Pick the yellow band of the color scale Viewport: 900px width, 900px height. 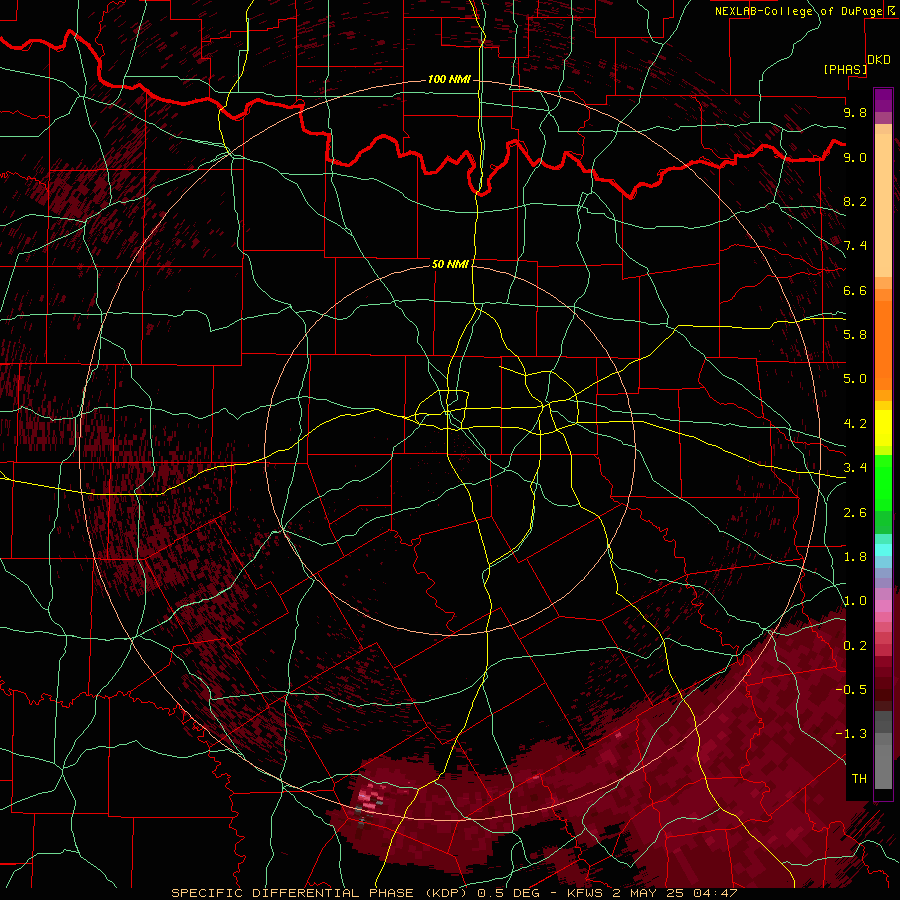(x=883, y=428)
